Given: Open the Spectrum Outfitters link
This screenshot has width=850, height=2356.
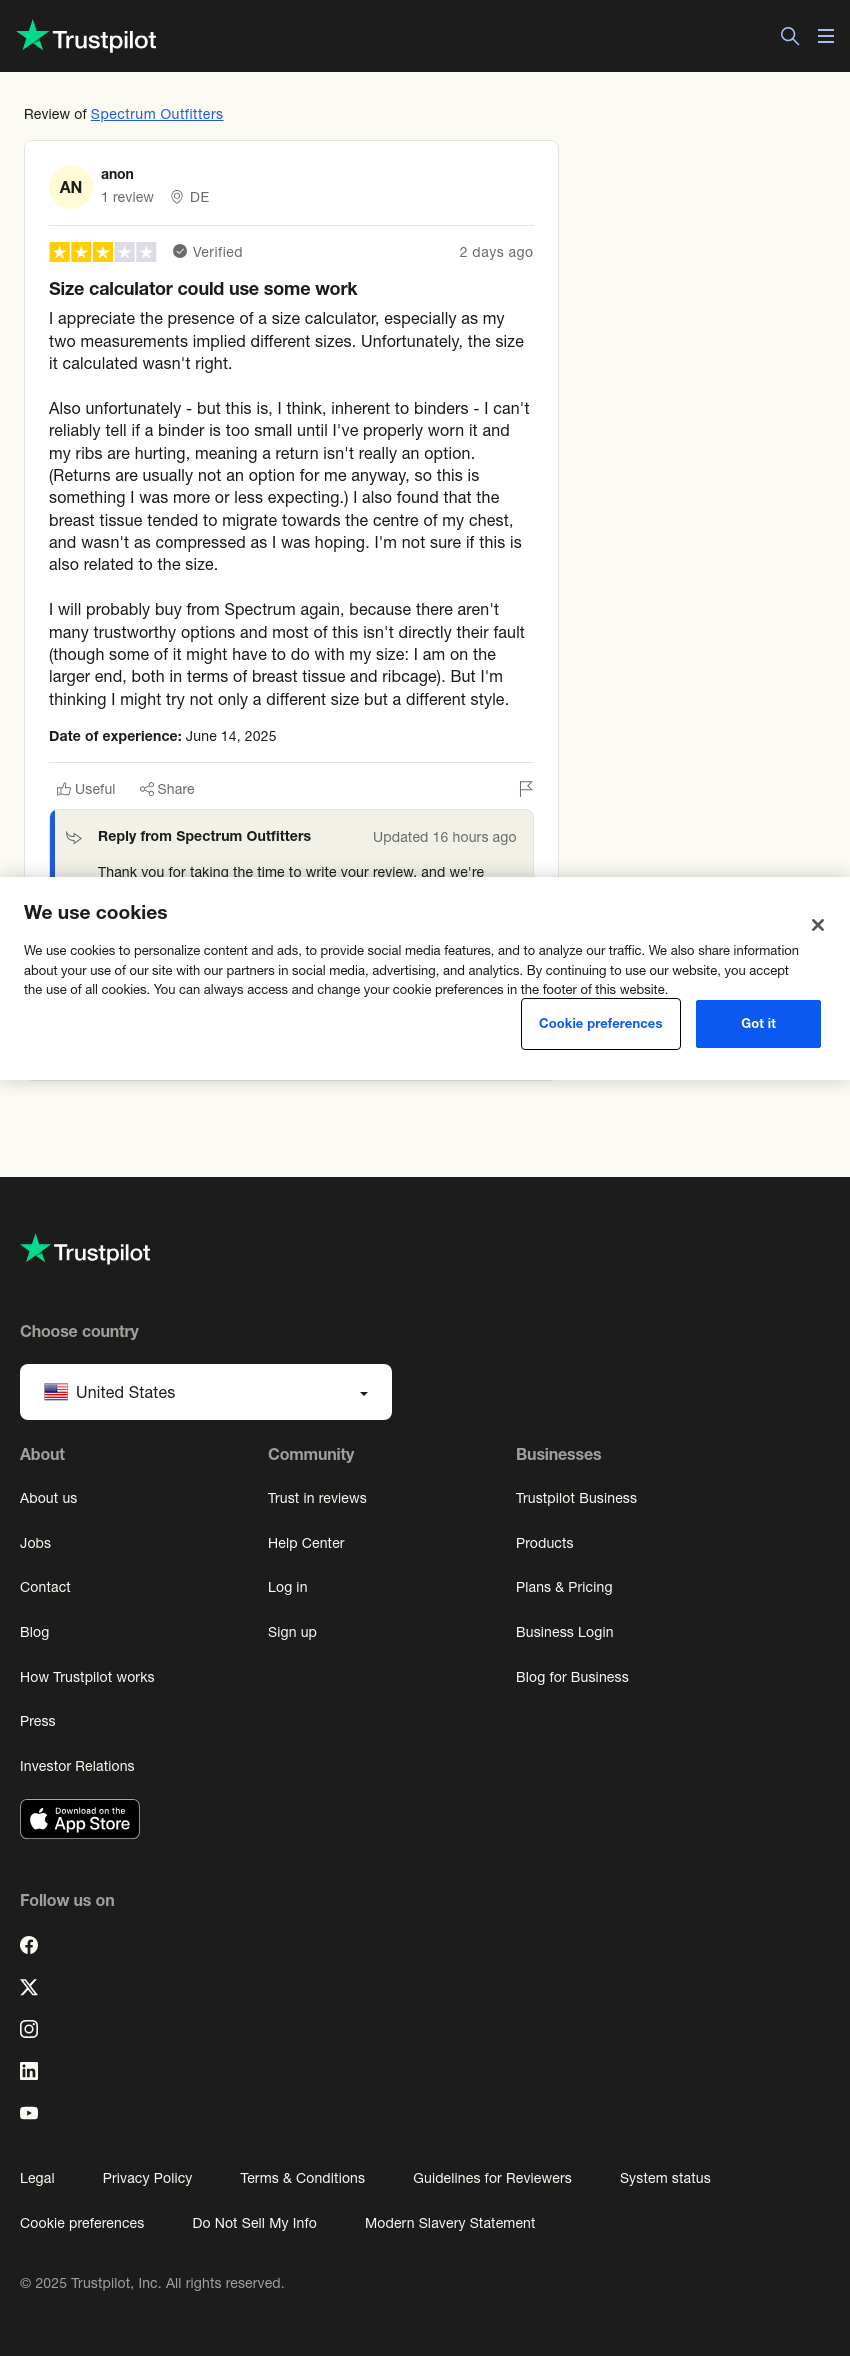Looking at the screenshot, I should (157, 114).
